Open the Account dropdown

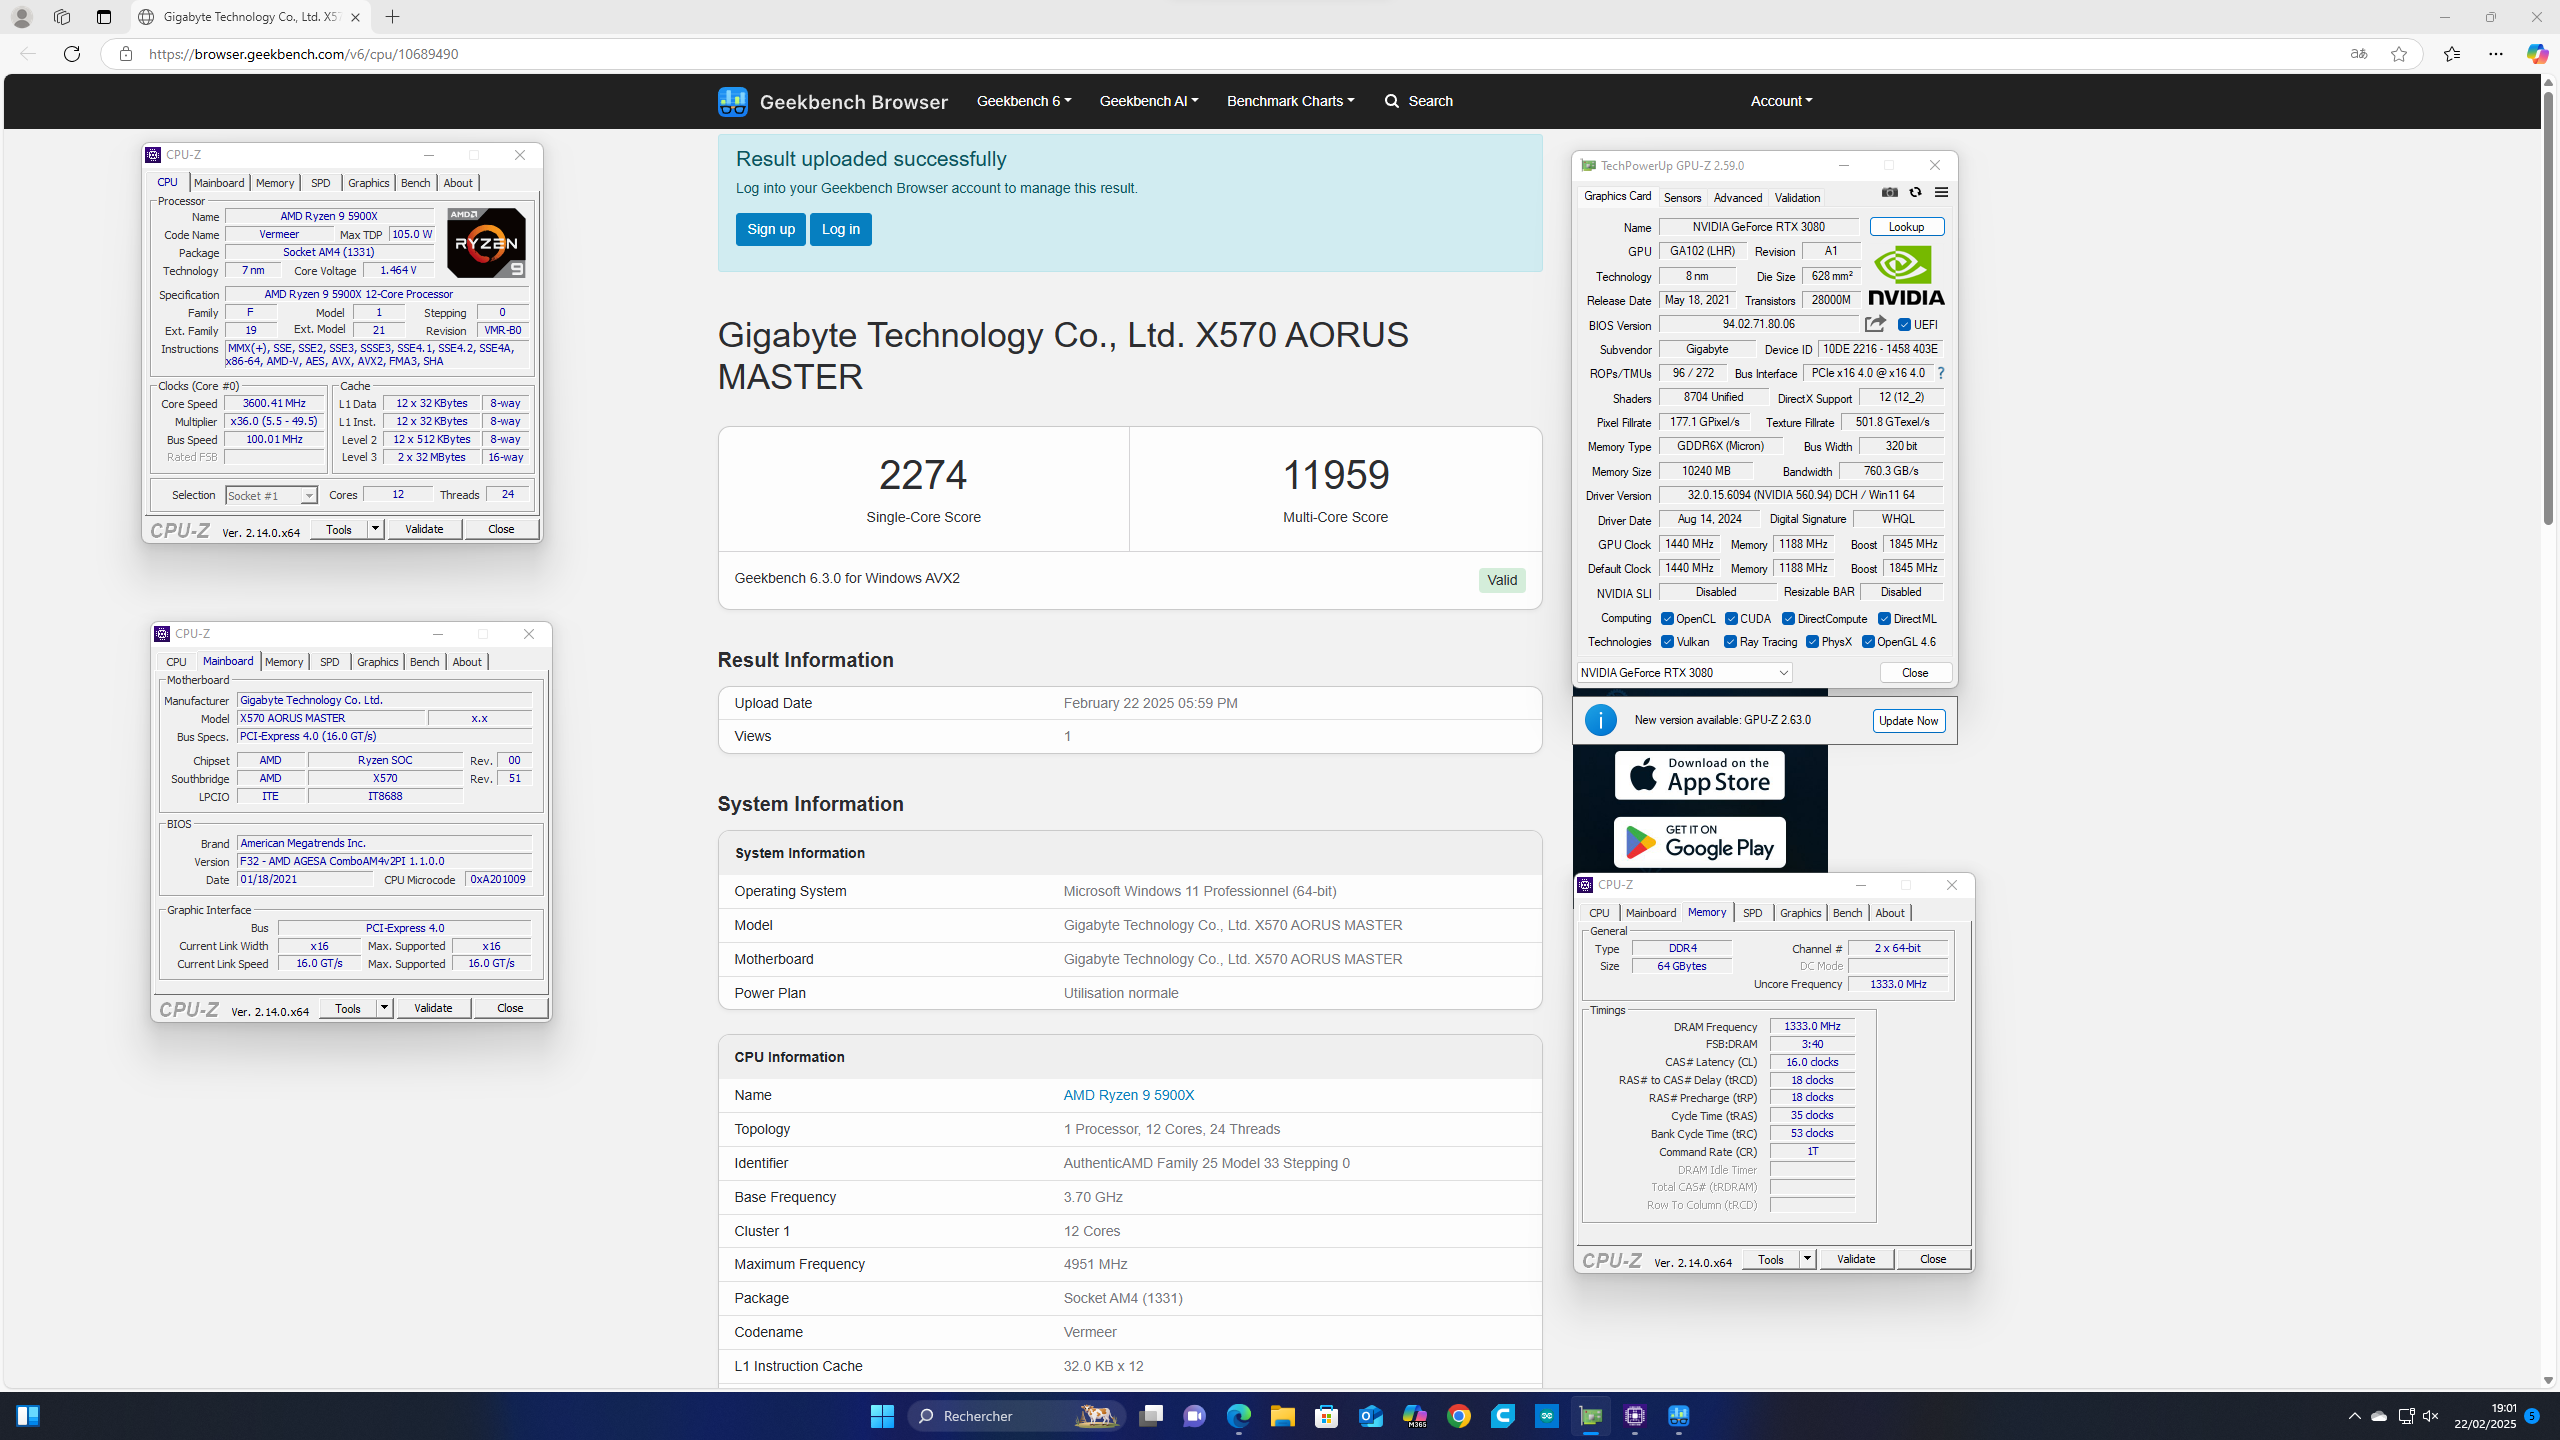click(x=1781, y=101)
